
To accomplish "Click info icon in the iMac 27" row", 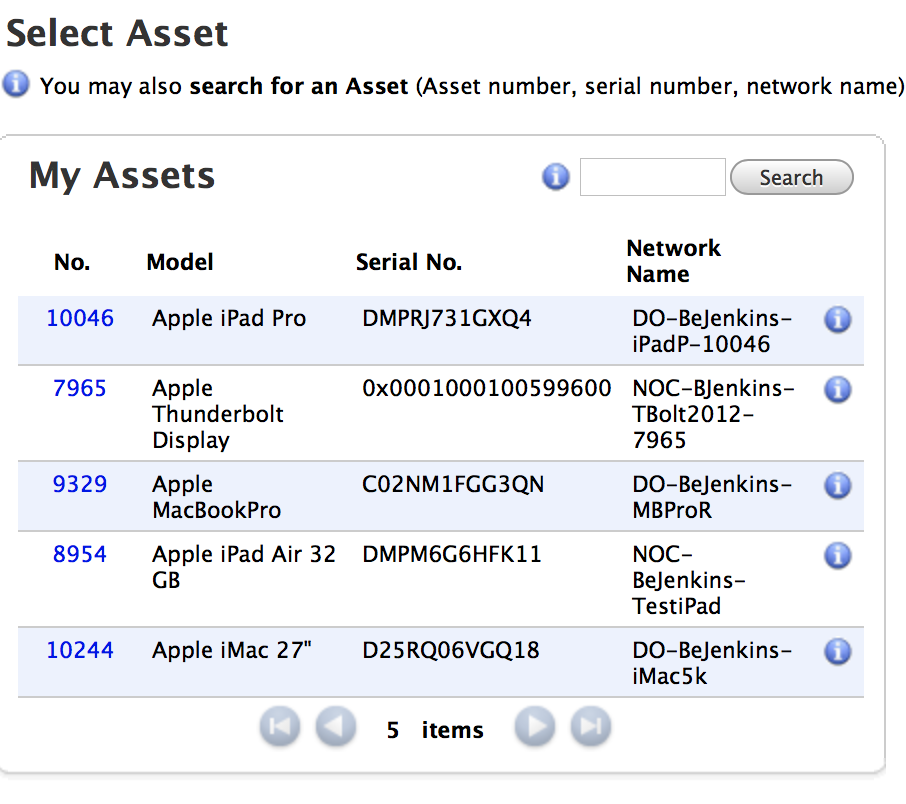I will (x=837, y=651).
